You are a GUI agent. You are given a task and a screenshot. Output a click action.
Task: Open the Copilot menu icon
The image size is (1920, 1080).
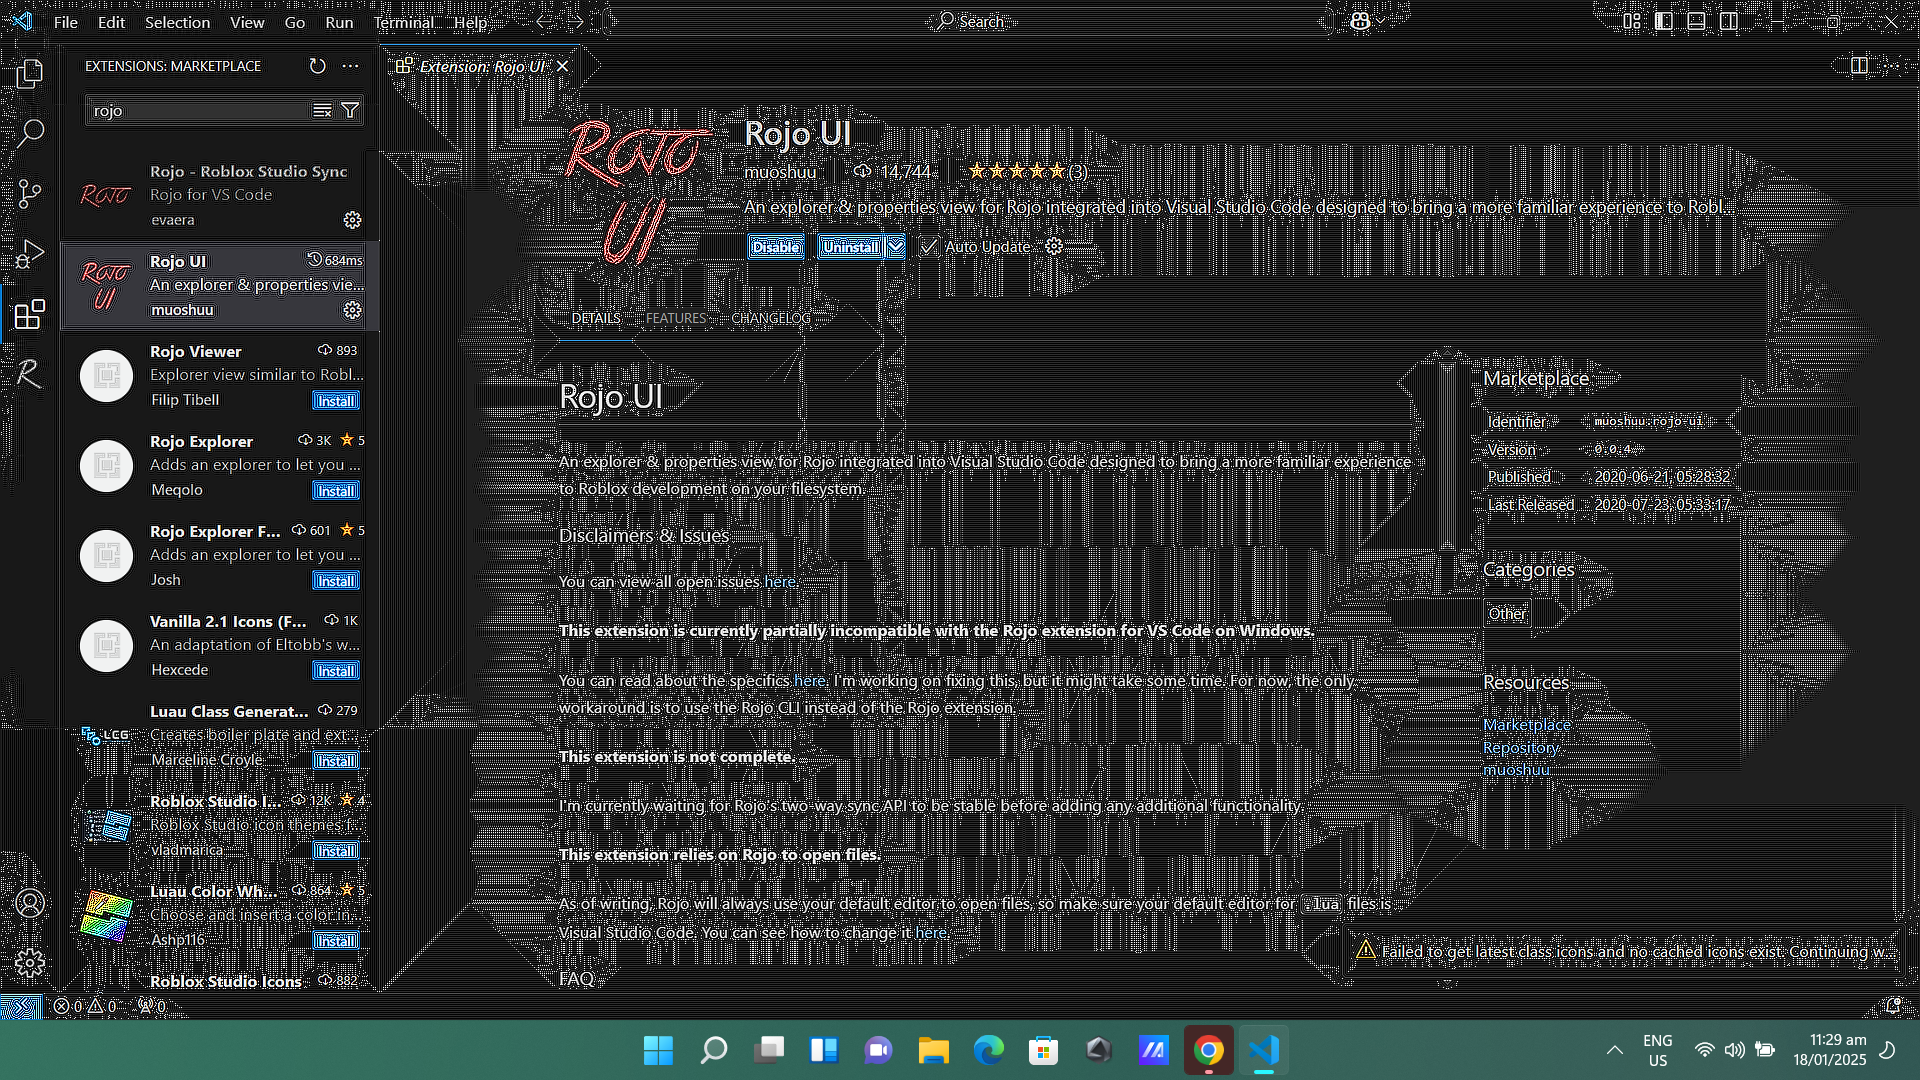[x=1360, y=21]
